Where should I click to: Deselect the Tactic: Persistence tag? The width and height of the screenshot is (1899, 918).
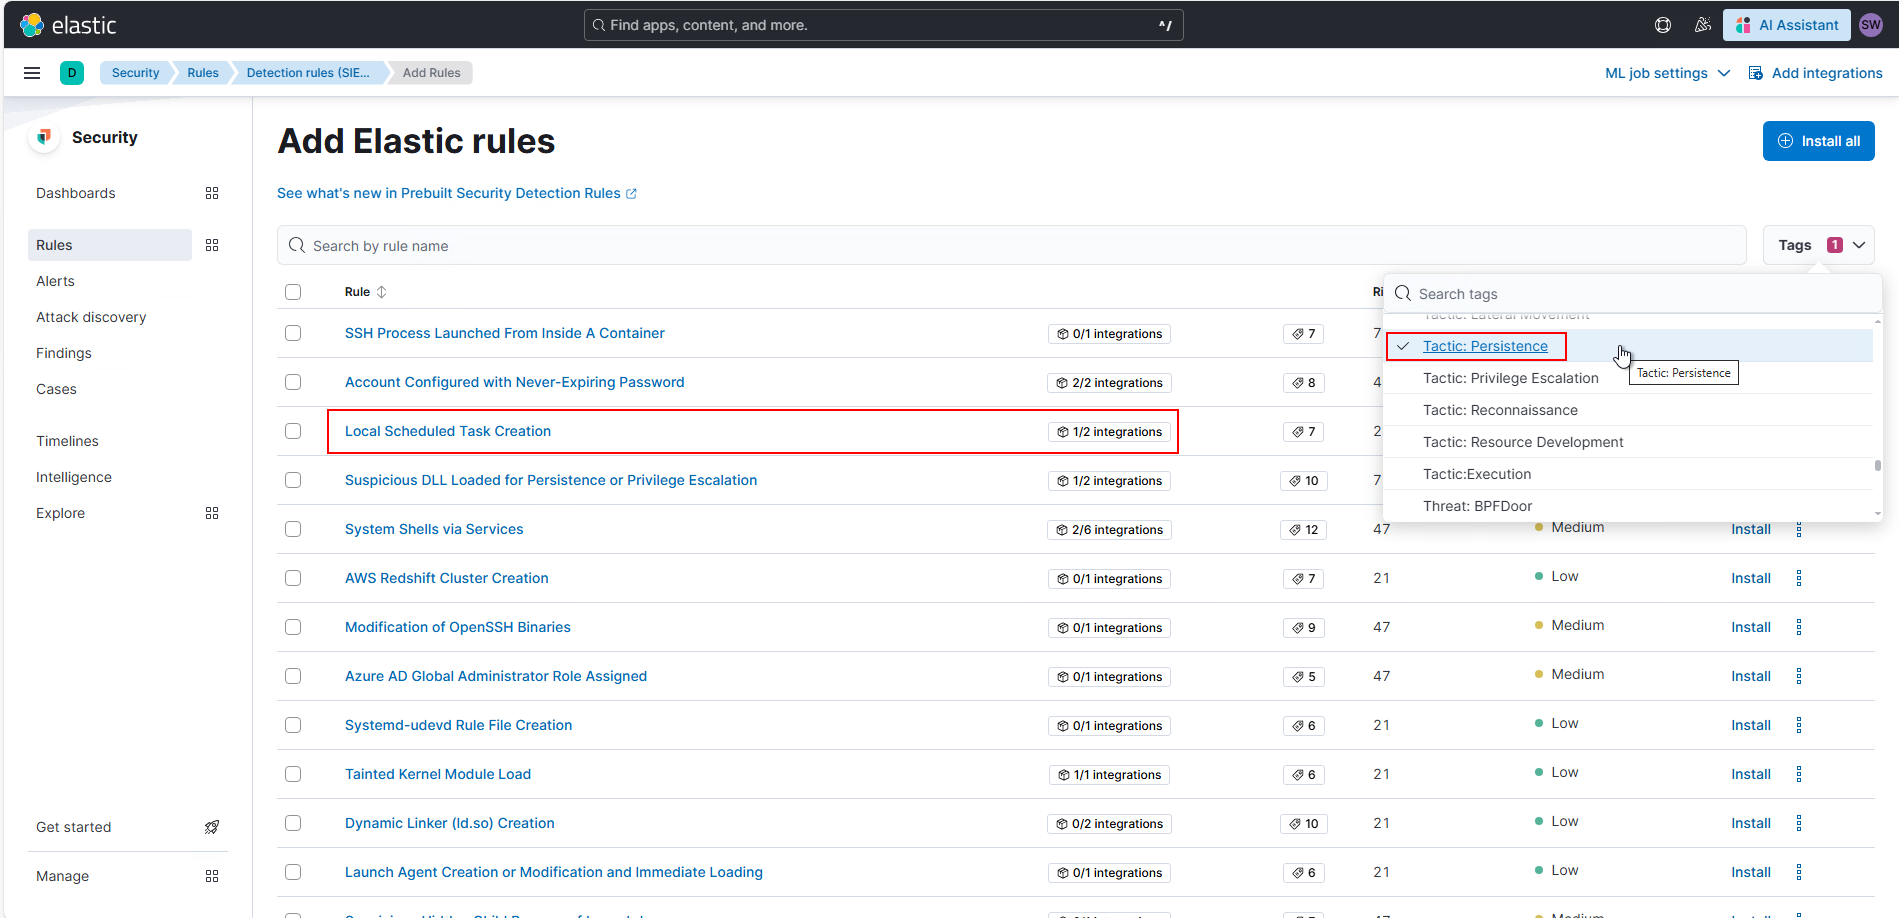pyautogui.click(x=1628, y=346)
